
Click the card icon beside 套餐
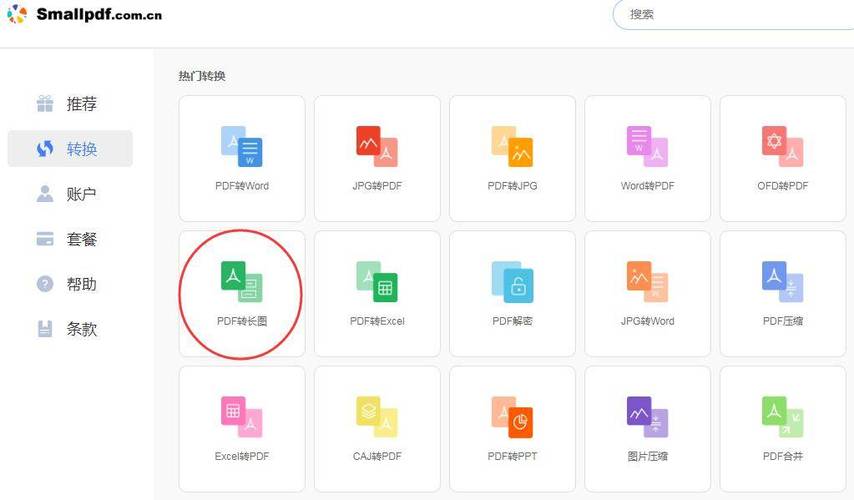(45, 239)
